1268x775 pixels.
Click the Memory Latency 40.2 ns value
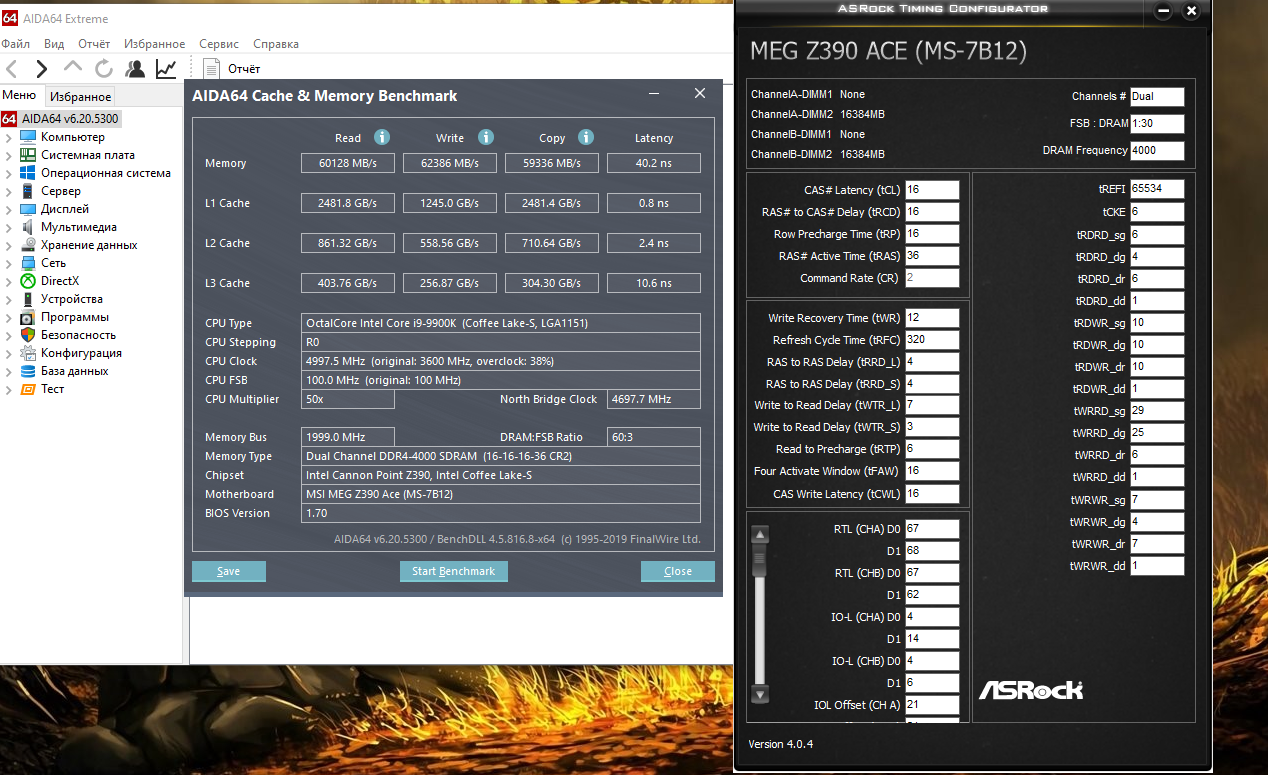tap(654, 163)
